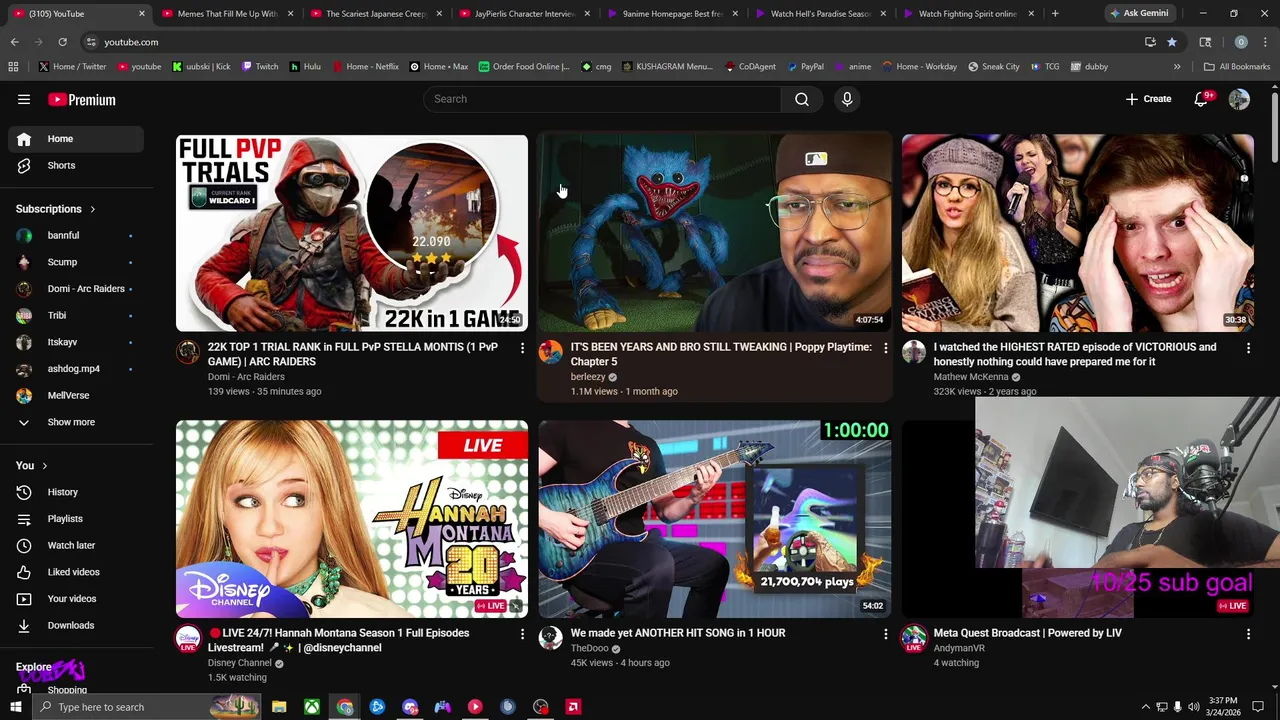Open Chrome three-dot menu

(x=1265, y=42)
